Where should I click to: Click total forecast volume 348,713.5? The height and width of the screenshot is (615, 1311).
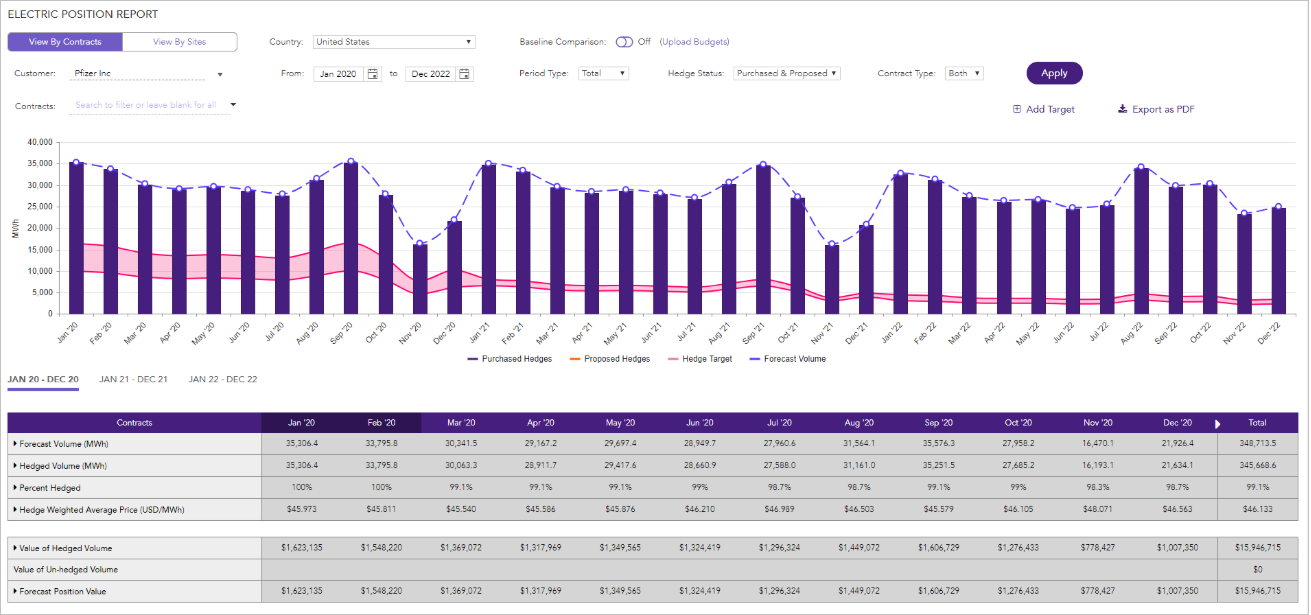coord(1257,443)
